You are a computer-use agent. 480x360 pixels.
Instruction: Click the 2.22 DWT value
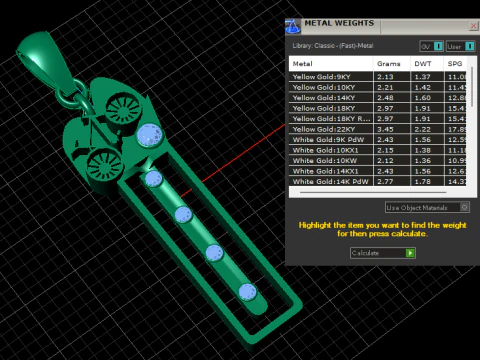click(423, 129)
